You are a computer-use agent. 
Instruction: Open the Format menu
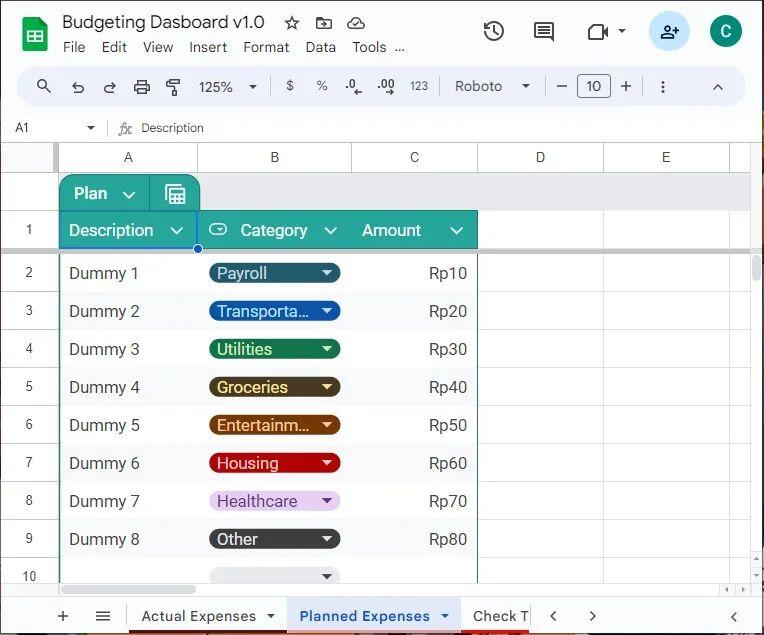point(266,47)
